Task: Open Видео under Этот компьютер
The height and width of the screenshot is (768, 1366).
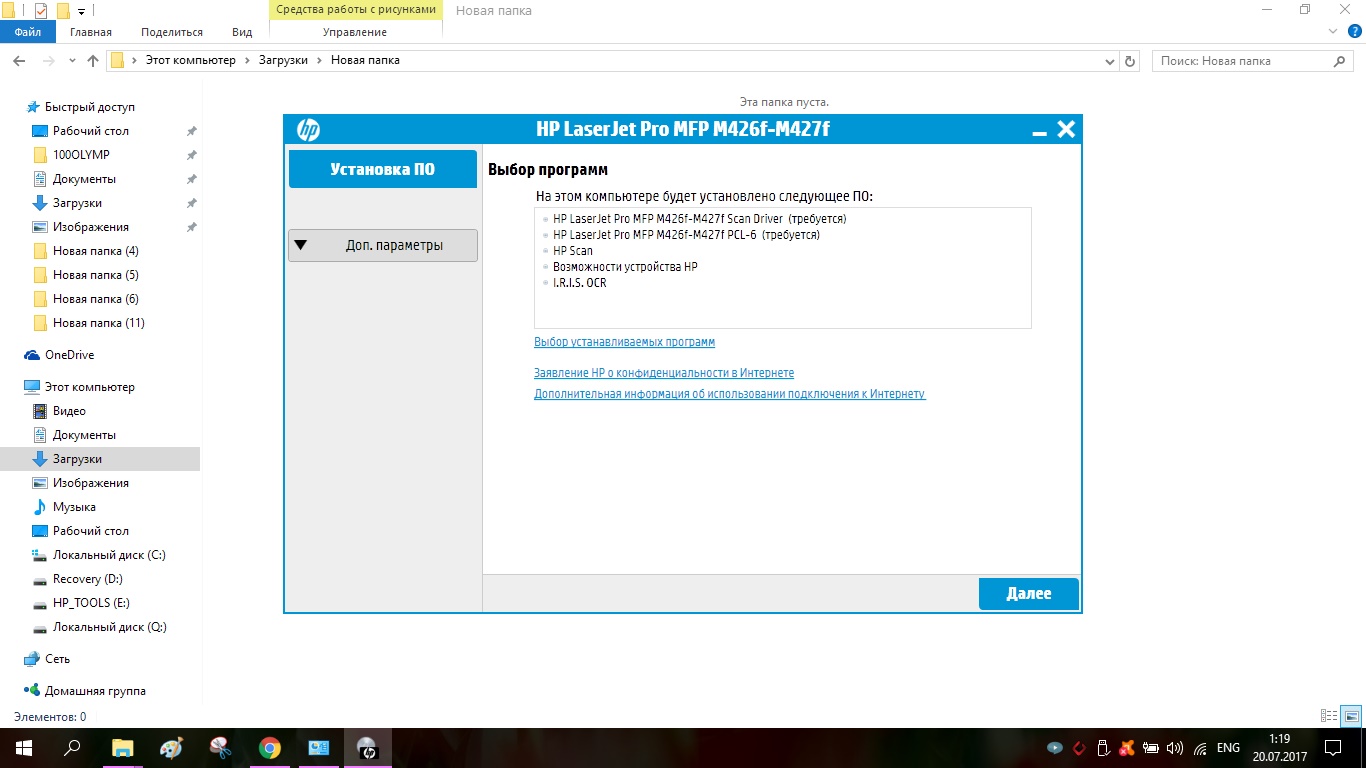Action: point(69,411)
